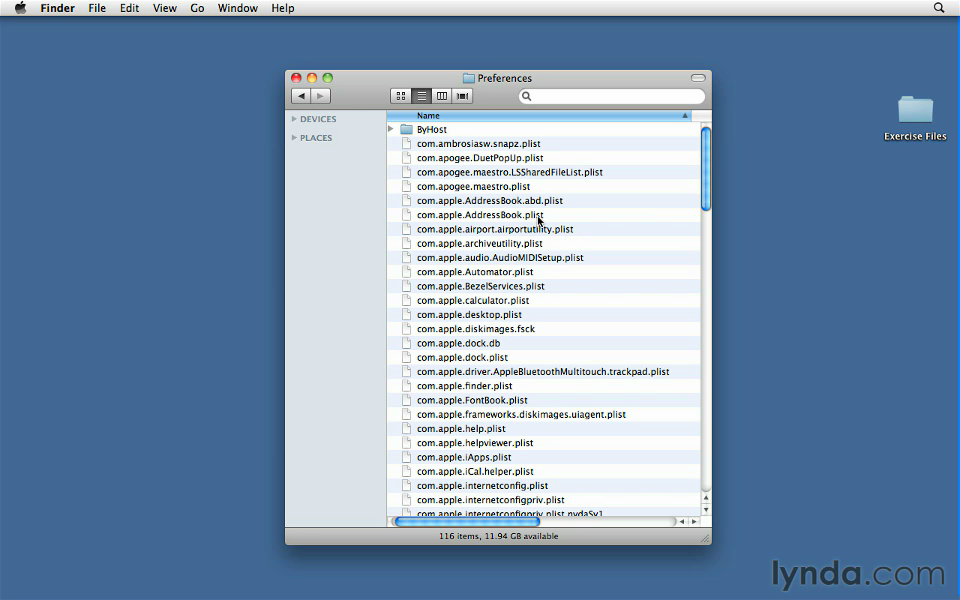
Task: Open the Finder menu
Action: click(58, 8)
